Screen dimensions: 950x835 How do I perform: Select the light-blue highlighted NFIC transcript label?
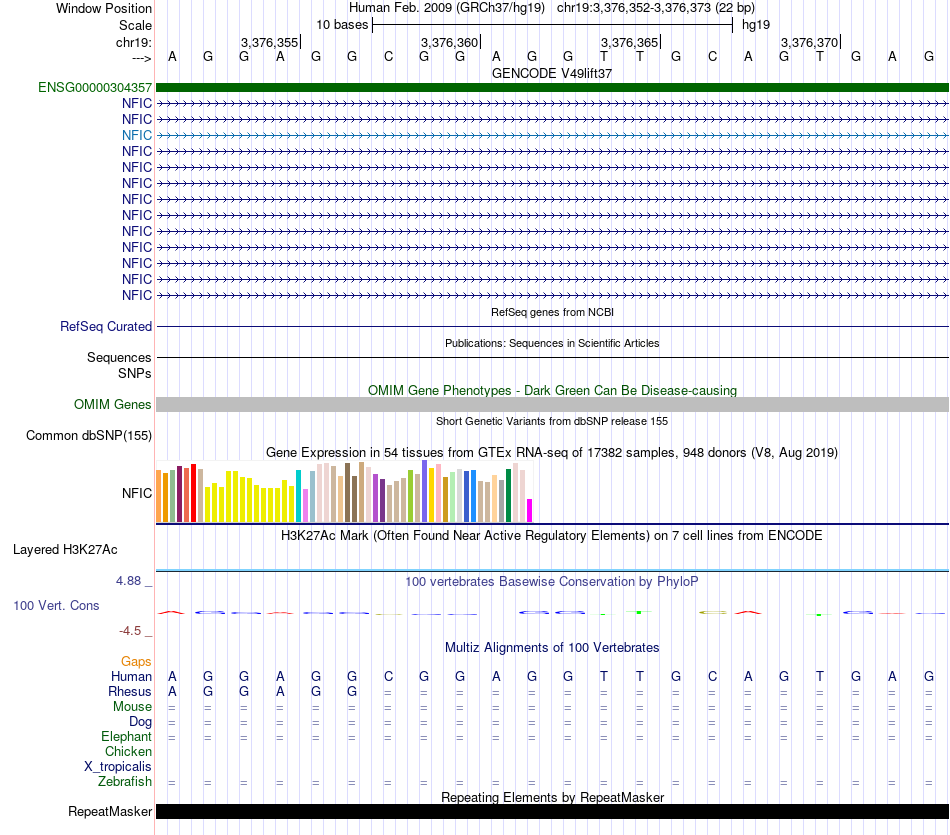coord(137,135)
